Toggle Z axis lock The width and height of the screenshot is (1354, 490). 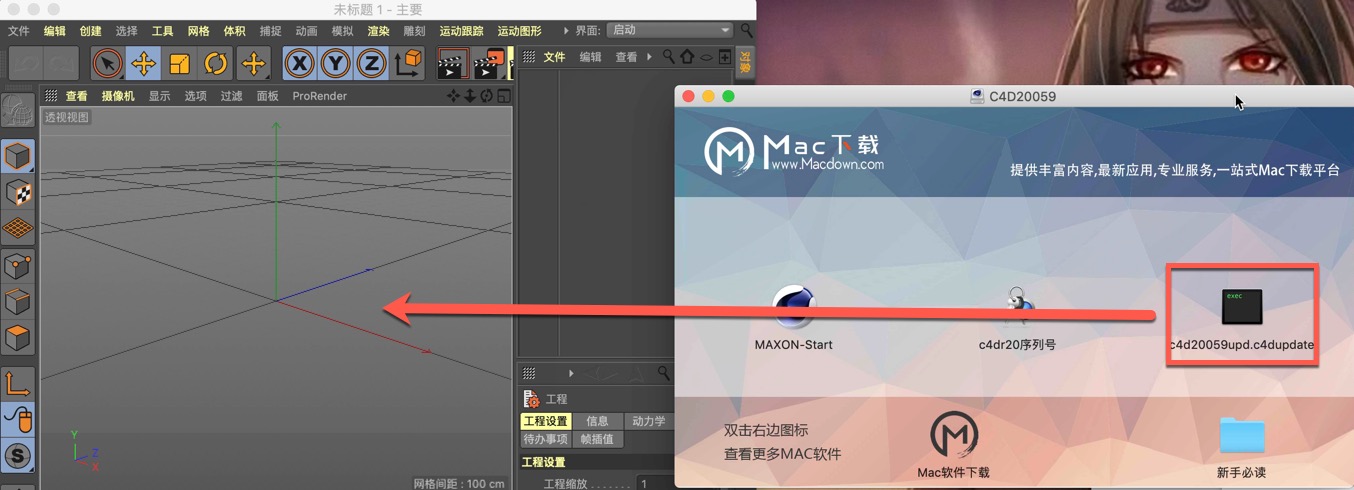pyautogui.click(x=371, y=64)
